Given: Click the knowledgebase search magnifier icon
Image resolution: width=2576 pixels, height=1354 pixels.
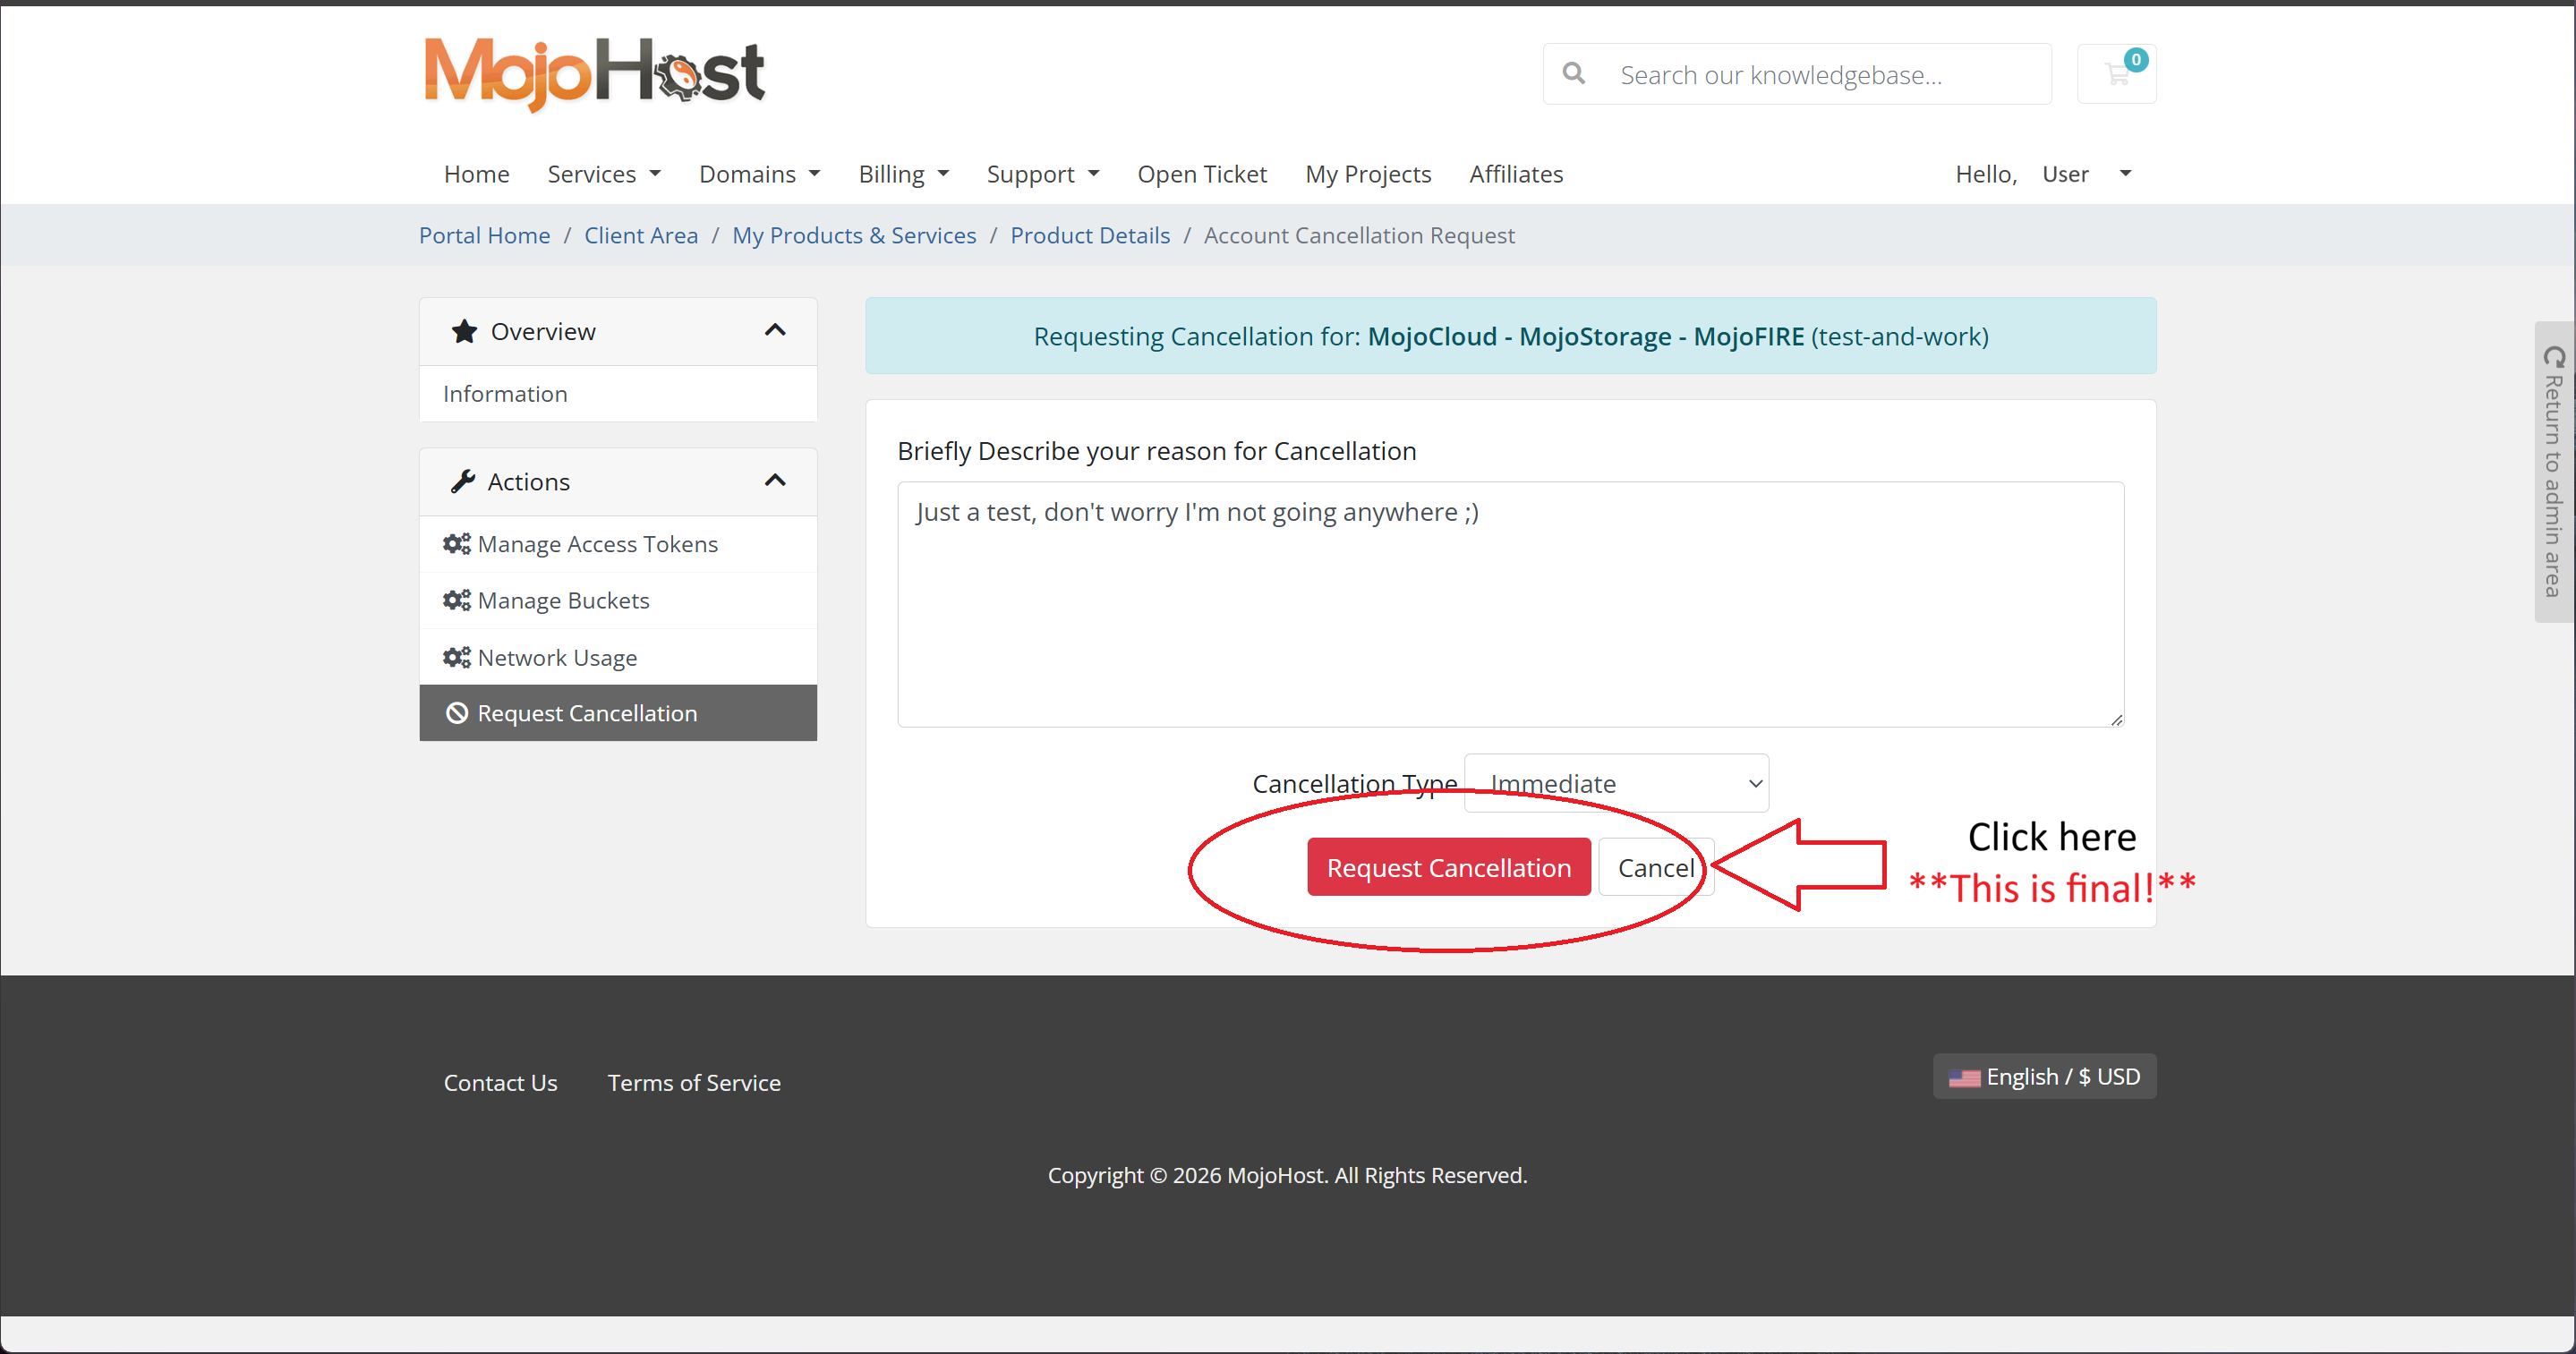Looking at the screenshot, I should (x=1573, y=74).
